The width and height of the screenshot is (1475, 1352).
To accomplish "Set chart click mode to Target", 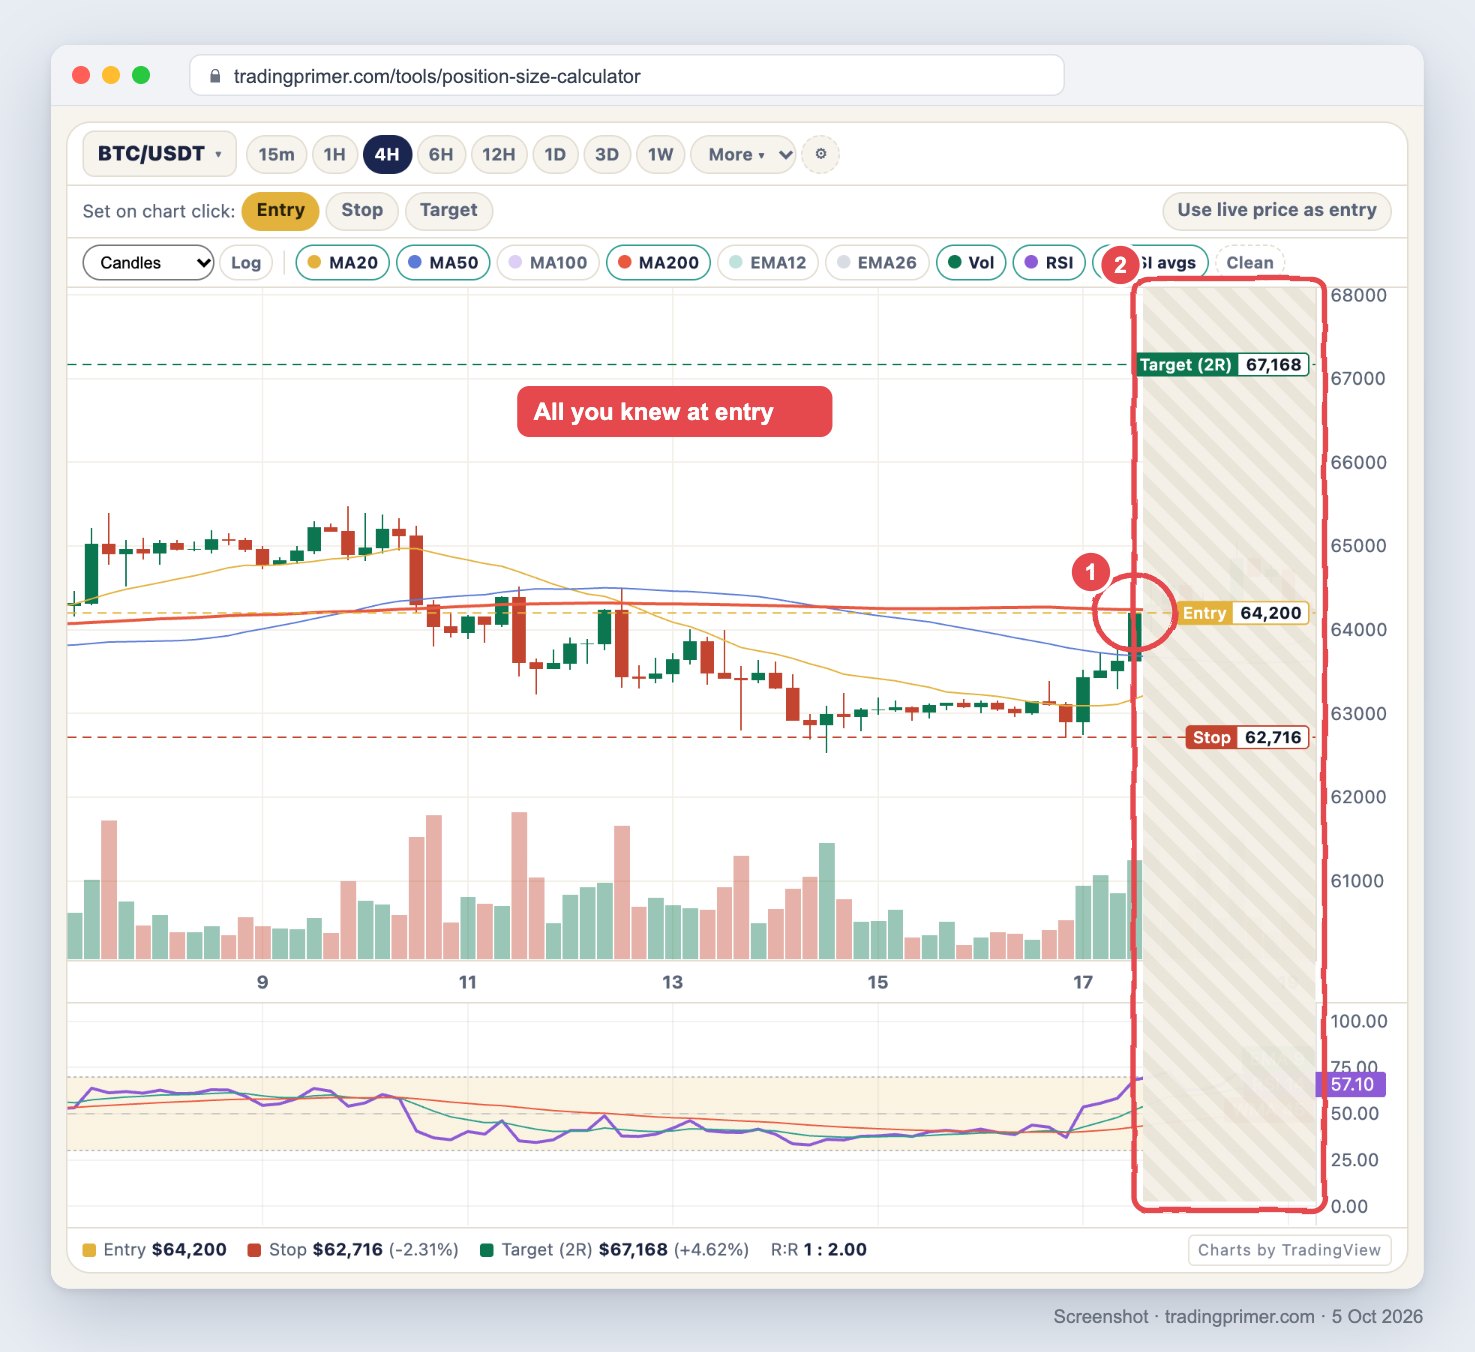I will [448, 210].
